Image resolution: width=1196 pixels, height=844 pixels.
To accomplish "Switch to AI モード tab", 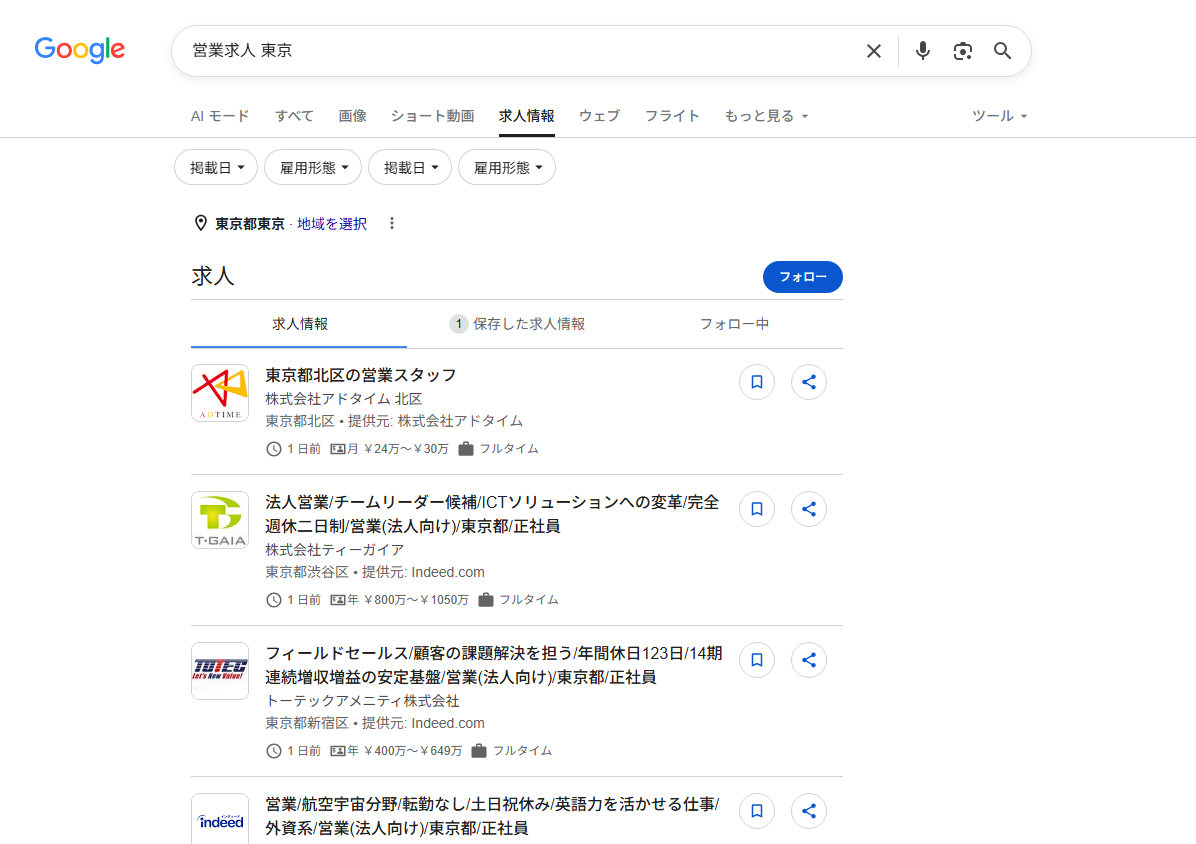I will 220,116.
